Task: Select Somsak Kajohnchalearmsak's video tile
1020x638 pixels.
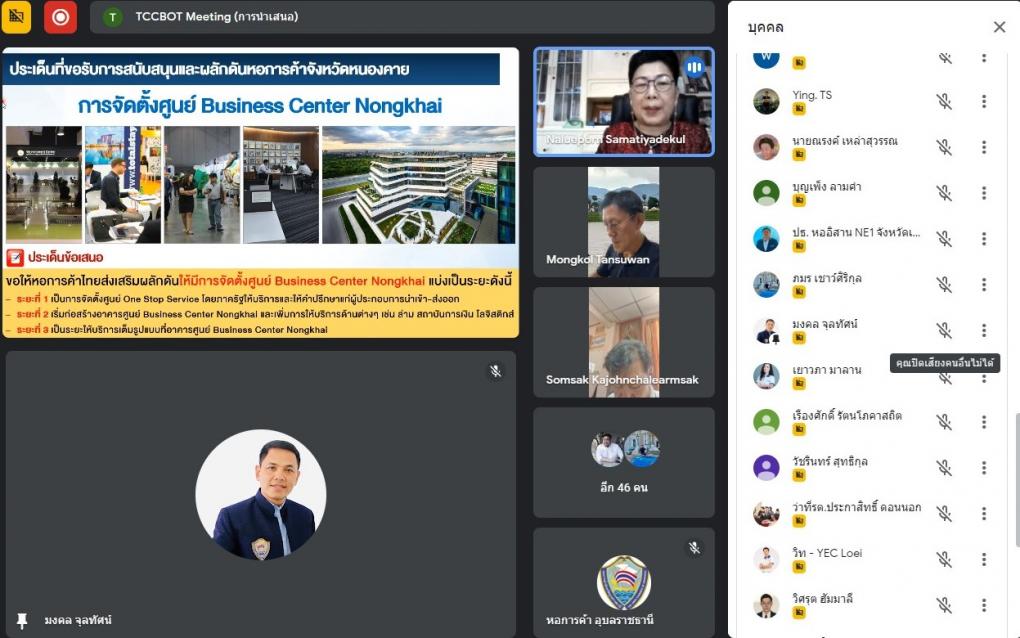Action: click(x=624, y=342)
